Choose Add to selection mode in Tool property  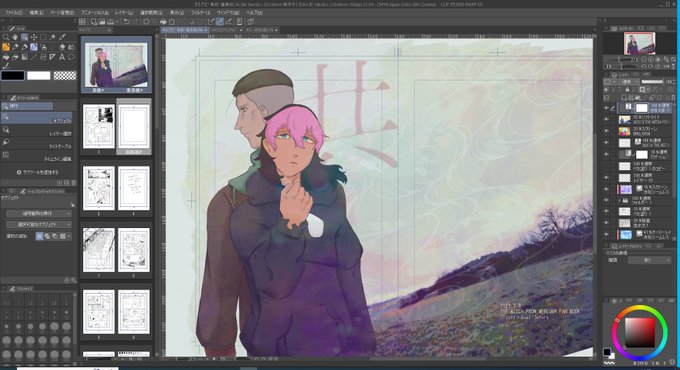[47, 236]
